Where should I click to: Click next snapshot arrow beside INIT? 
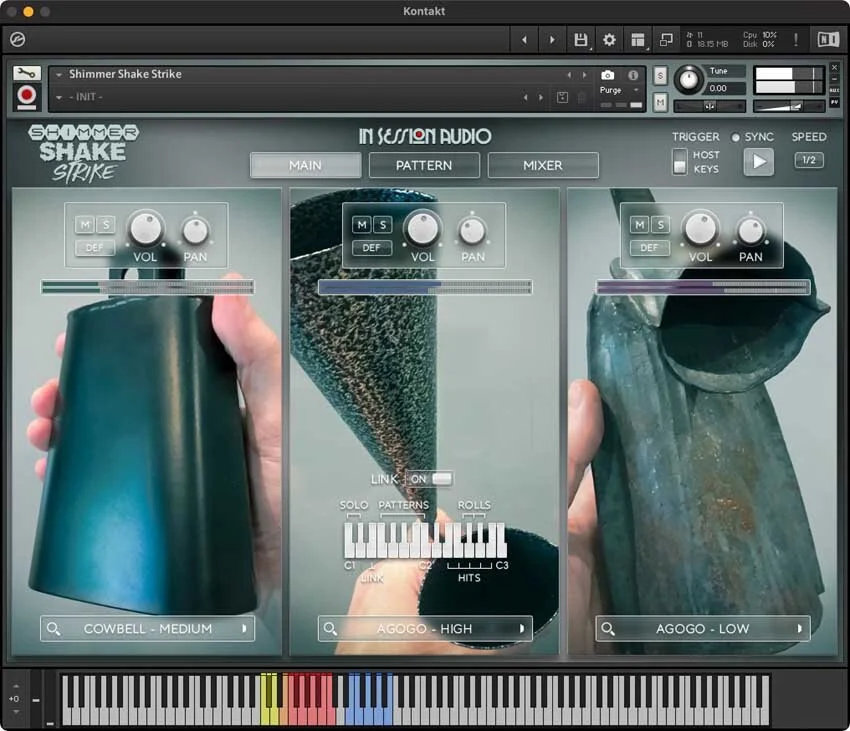540,97
